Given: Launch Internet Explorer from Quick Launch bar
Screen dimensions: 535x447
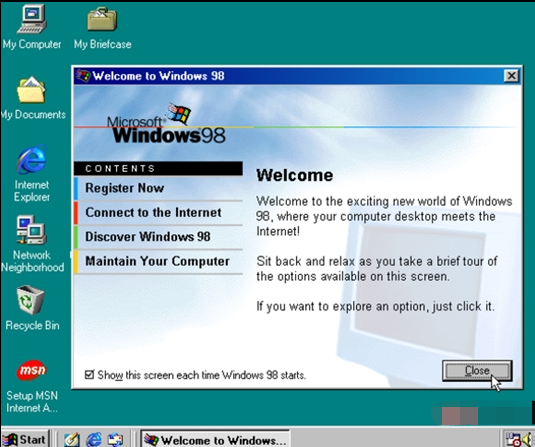Looking at the screenshot, I should click(x=93, y=439).
